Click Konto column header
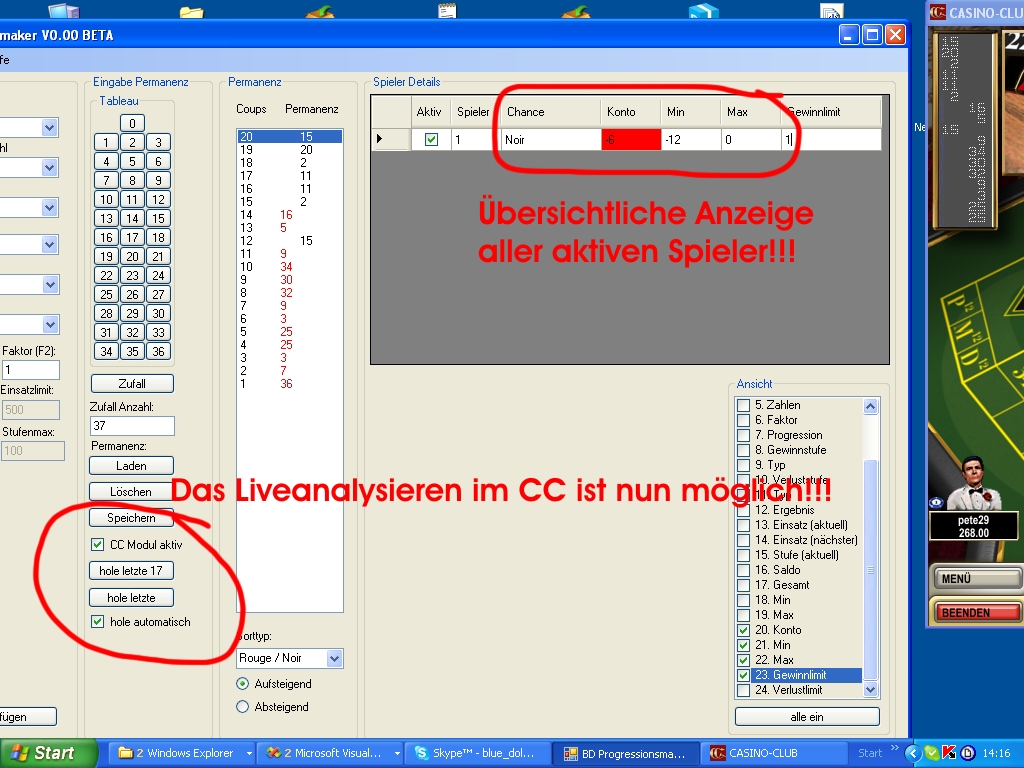The width and height of the screenshot is (1024, 768). pyautogui.click(x=631, y=112)
